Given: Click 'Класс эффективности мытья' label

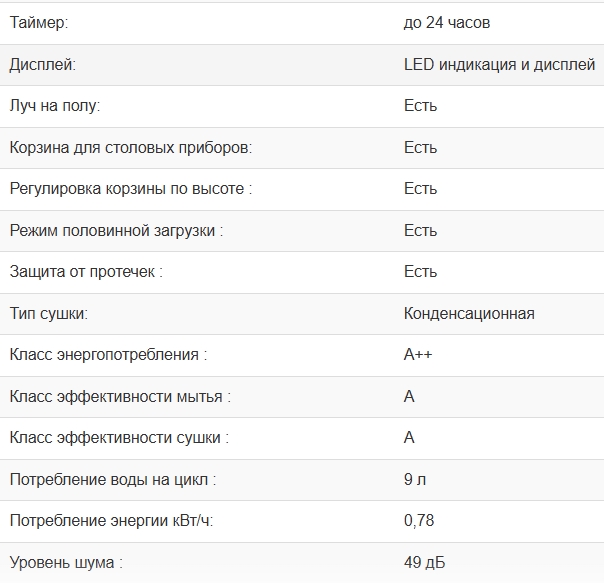Looking at the screenshot, I should [120, 396].
